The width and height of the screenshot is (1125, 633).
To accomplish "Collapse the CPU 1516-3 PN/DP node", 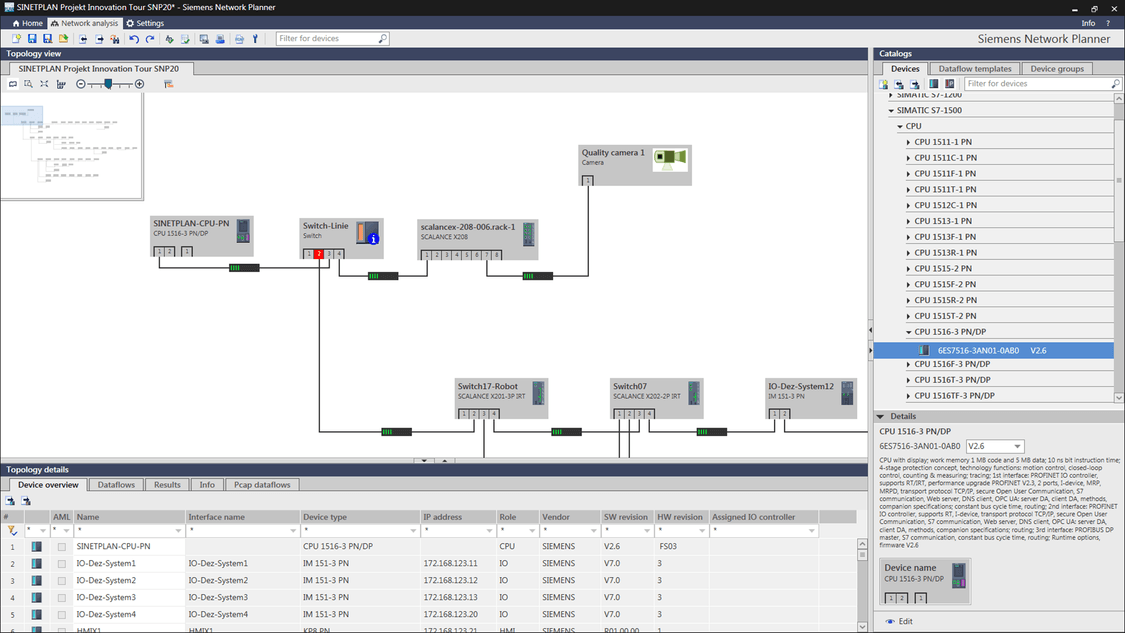I will (908, 332).
